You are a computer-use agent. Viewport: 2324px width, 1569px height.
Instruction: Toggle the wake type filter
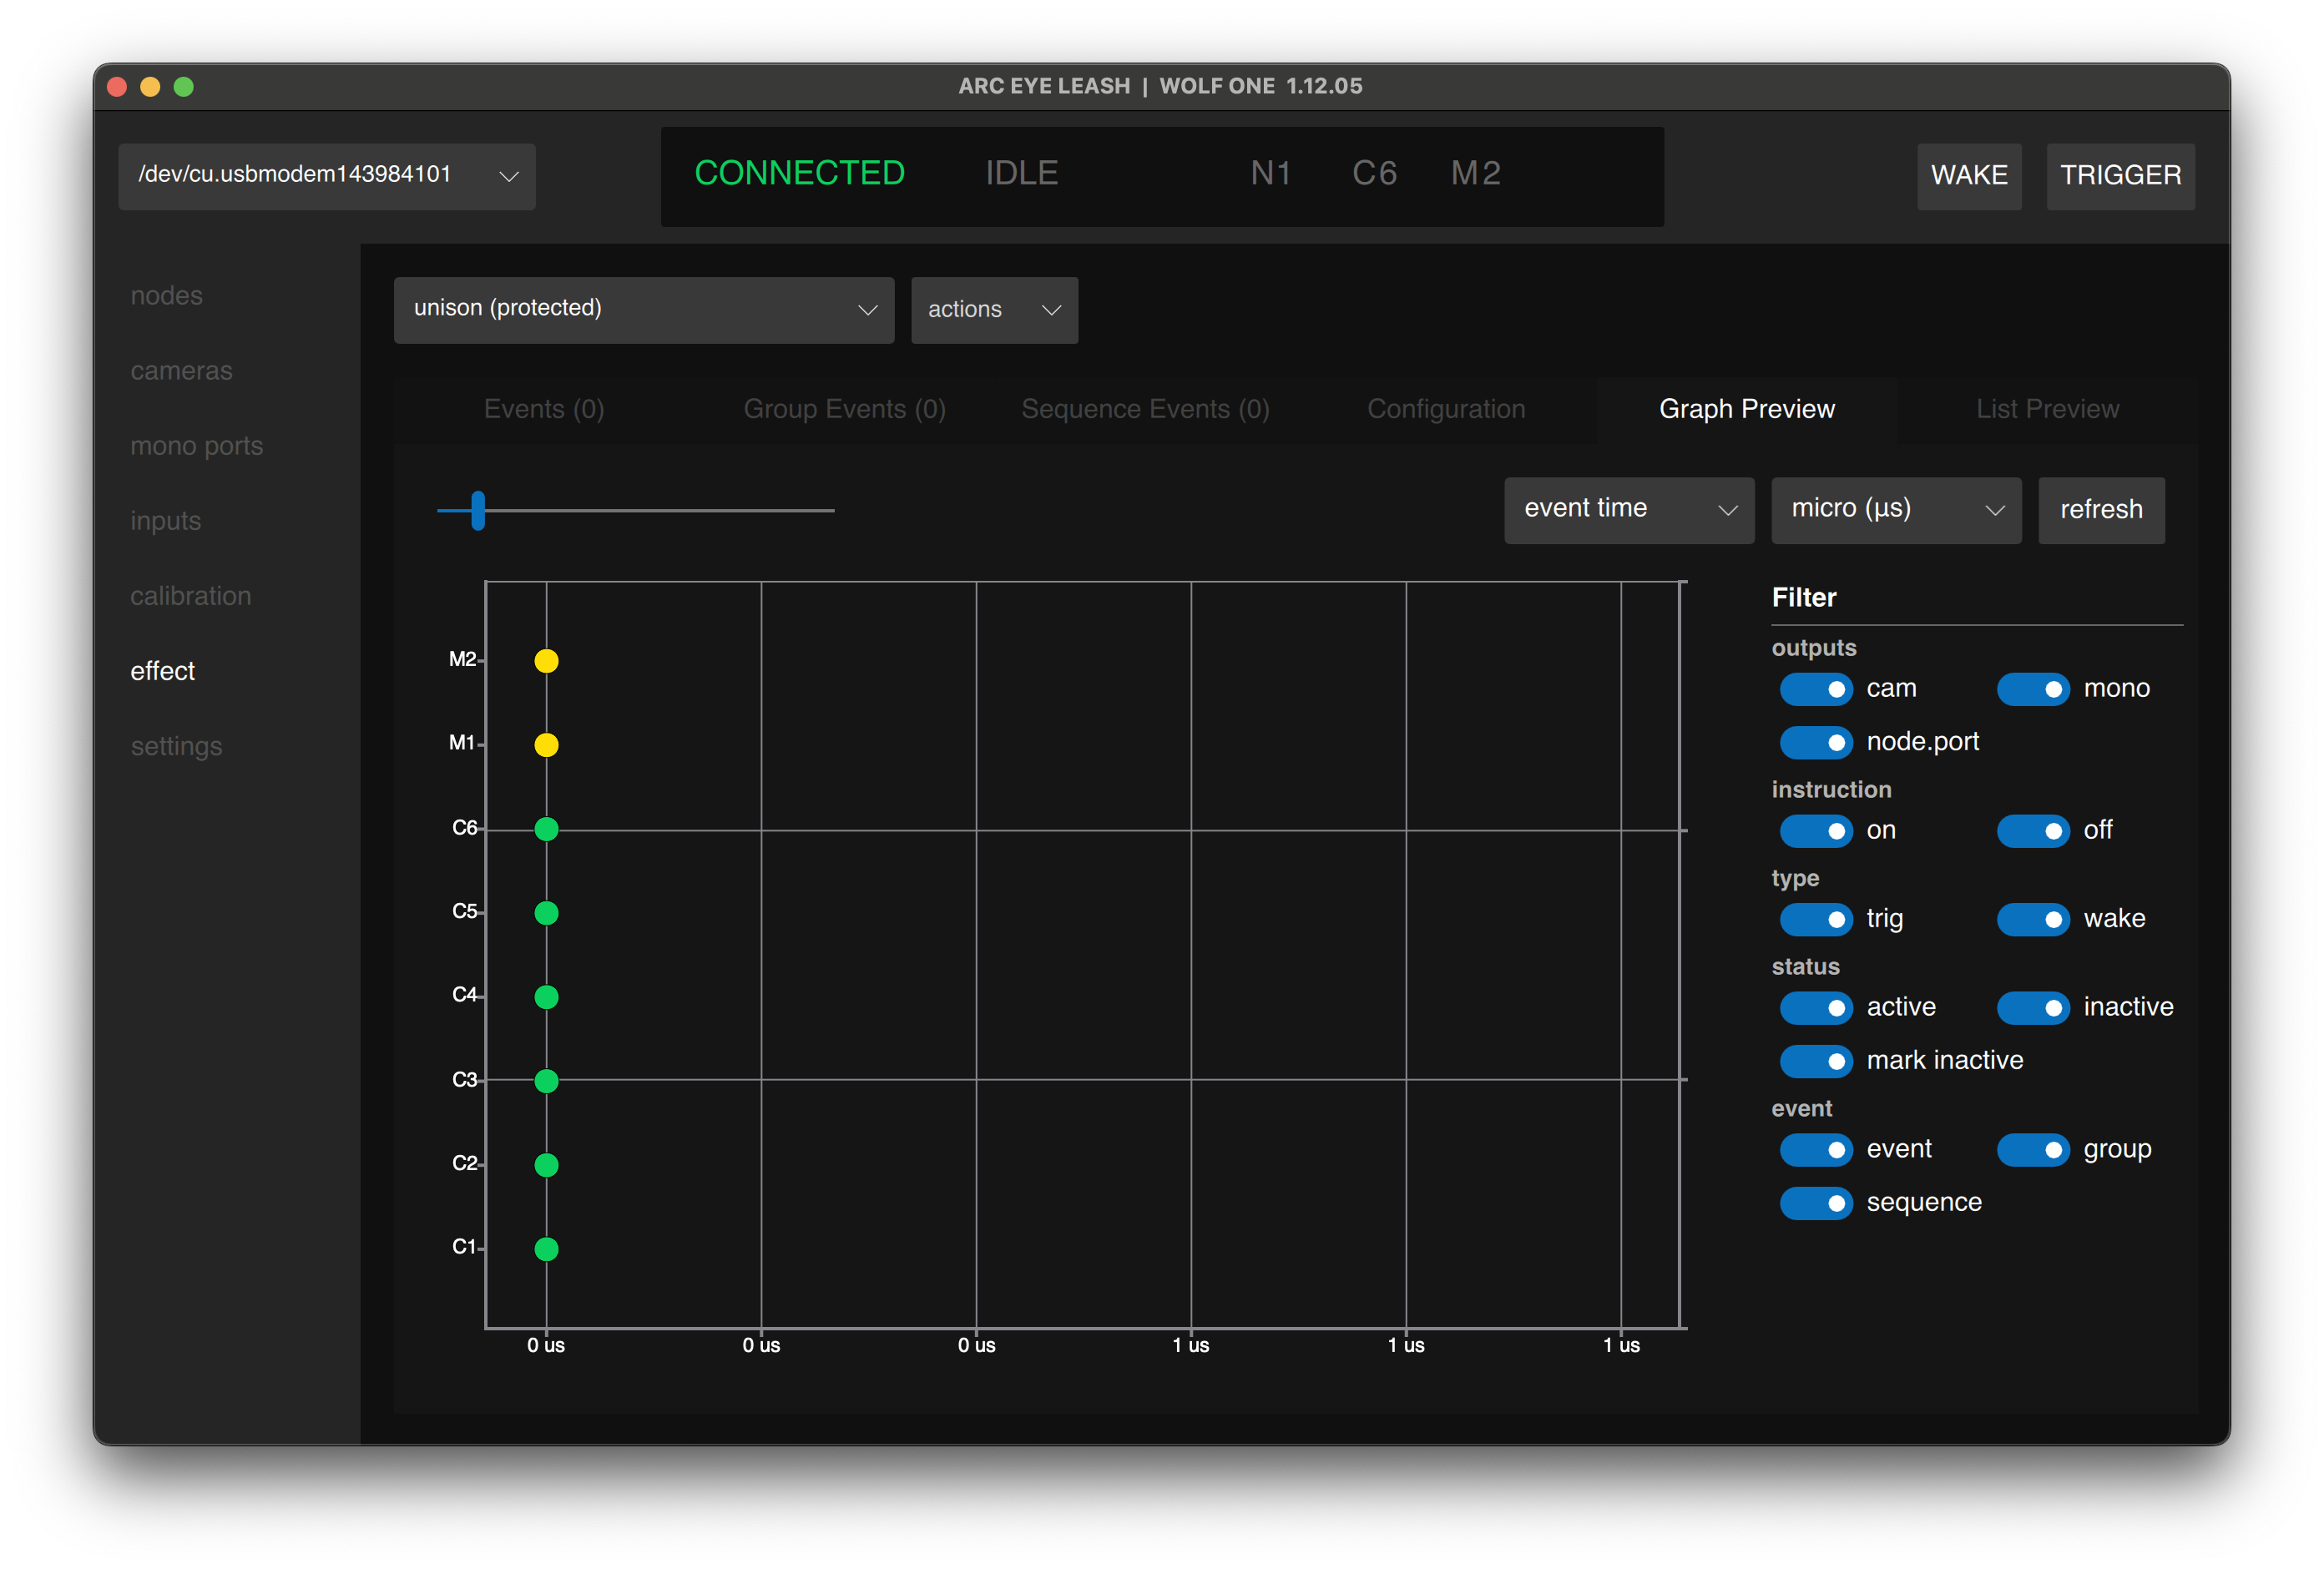2032,919
